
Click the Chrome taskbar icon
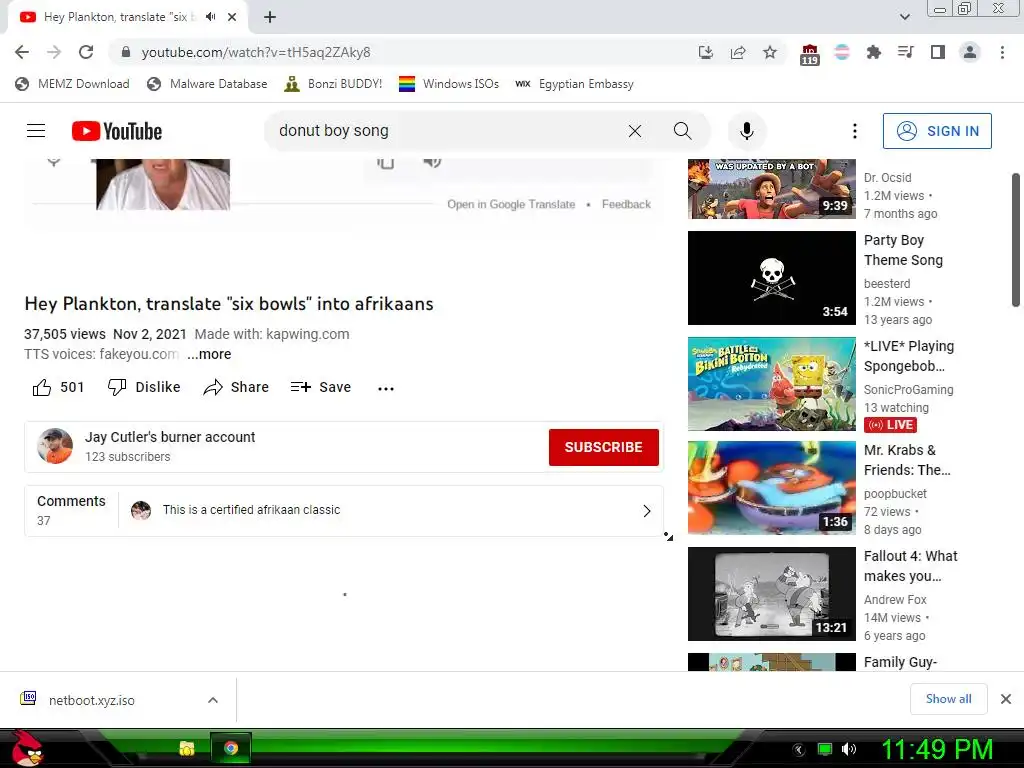231,748
